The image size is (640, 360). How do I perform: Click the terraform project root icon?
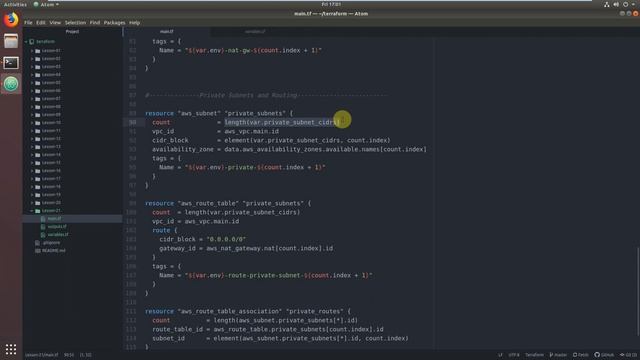tap(31, 42)
